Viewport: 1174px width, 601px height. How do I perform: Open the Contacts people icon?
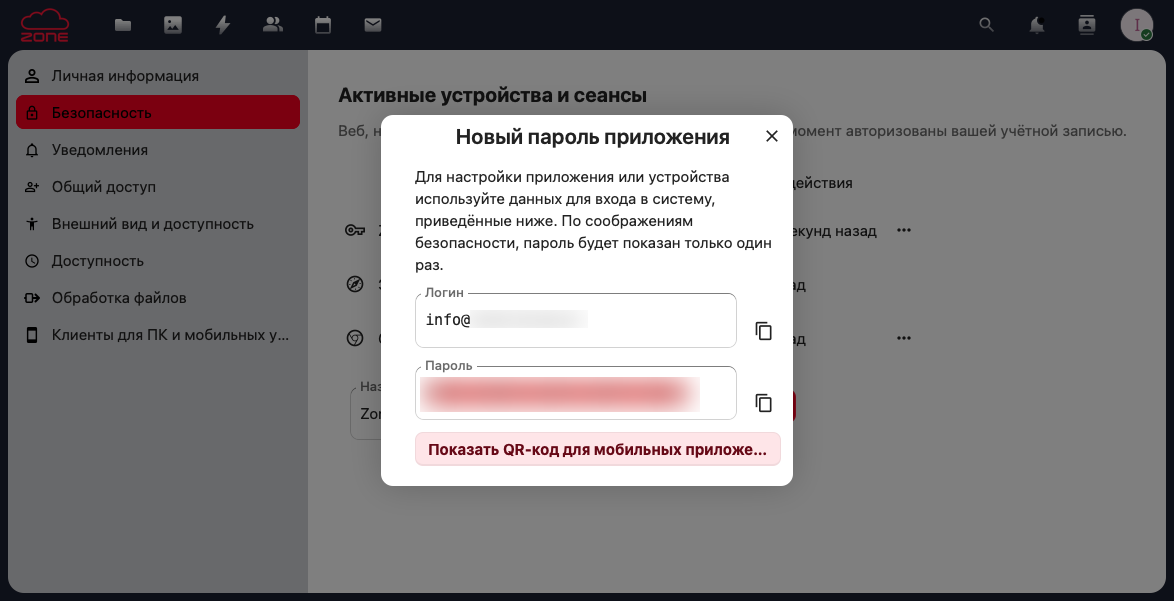click(x=273, y=25)
